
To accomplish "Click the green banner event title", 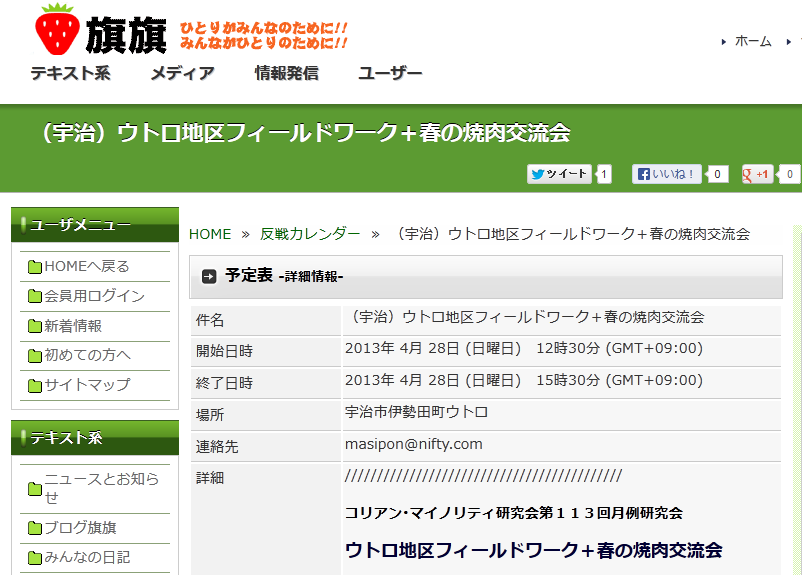I will pos(305,133).
